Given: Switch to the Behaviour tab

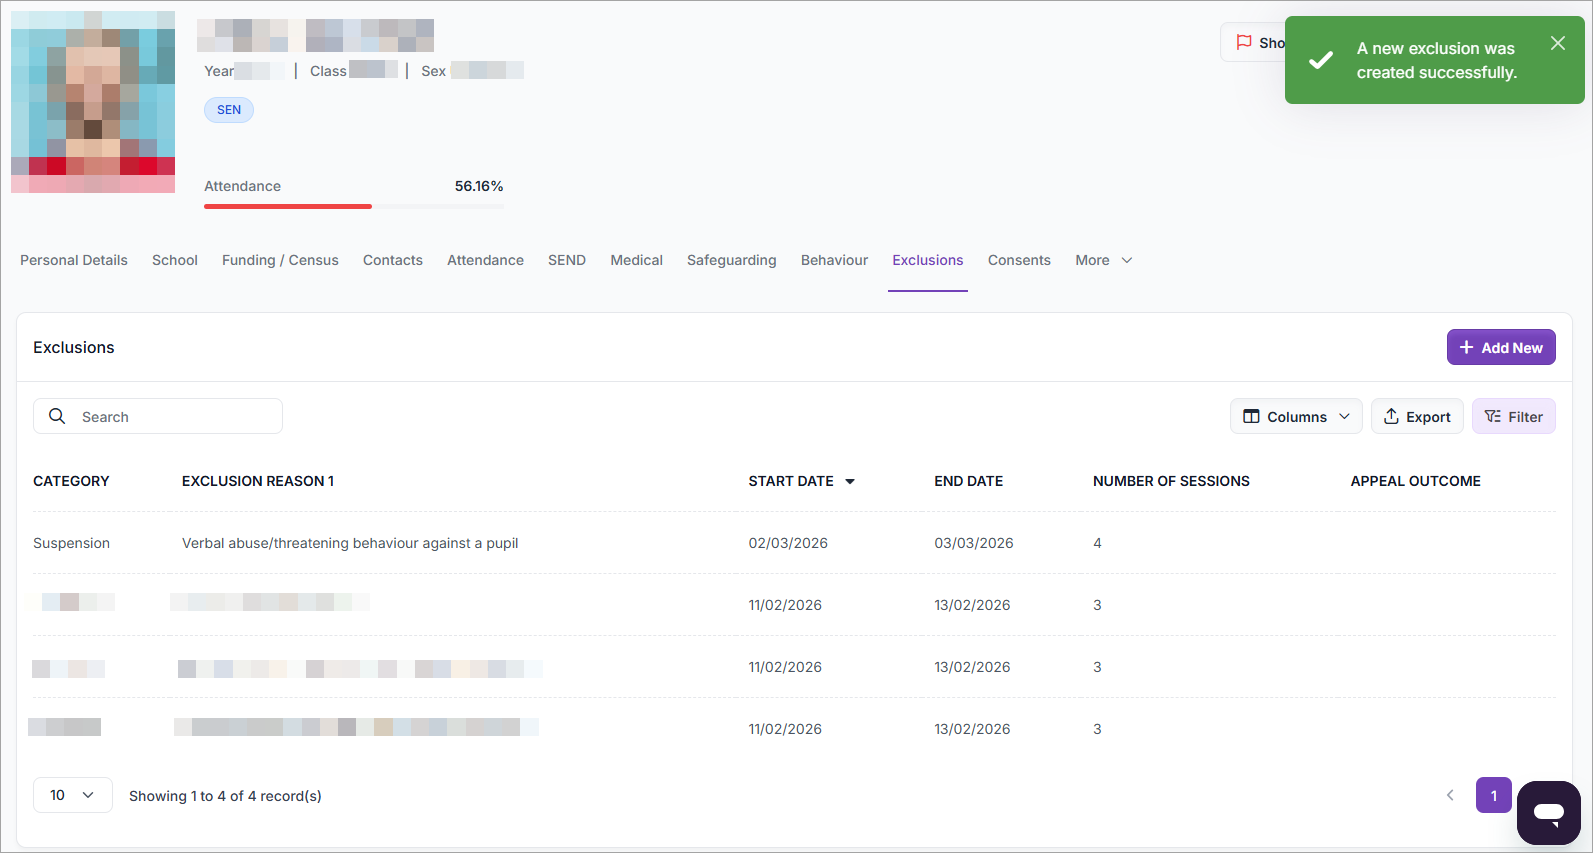Looking at the screenshot, I should (834, 260).
